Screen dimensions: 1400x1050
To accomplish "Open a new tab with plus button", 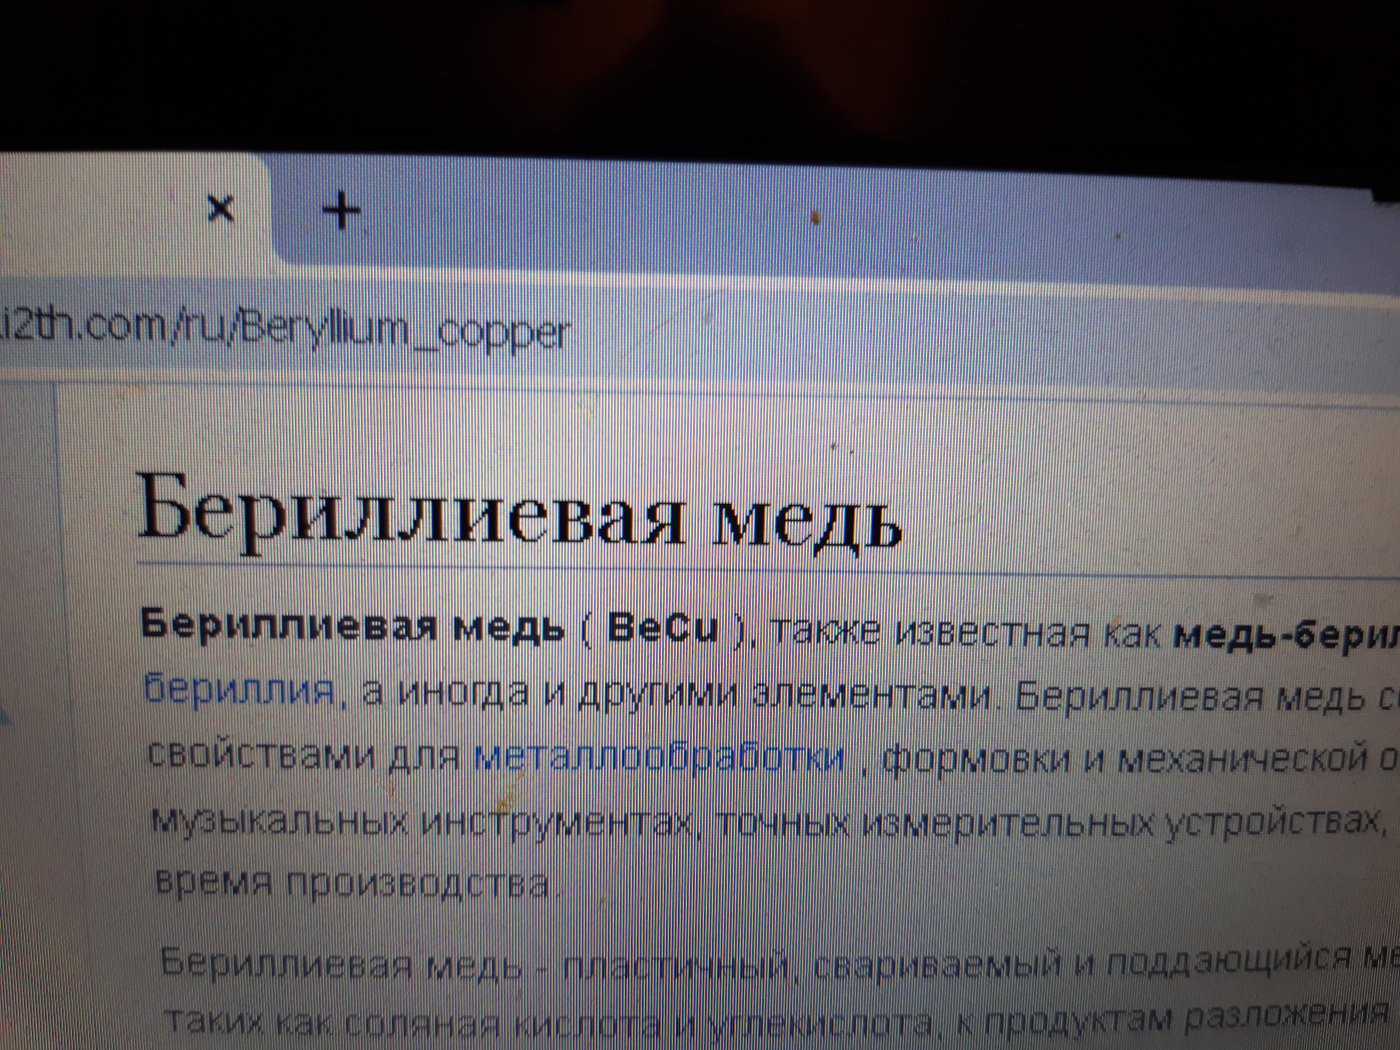I will click(342, 211).
